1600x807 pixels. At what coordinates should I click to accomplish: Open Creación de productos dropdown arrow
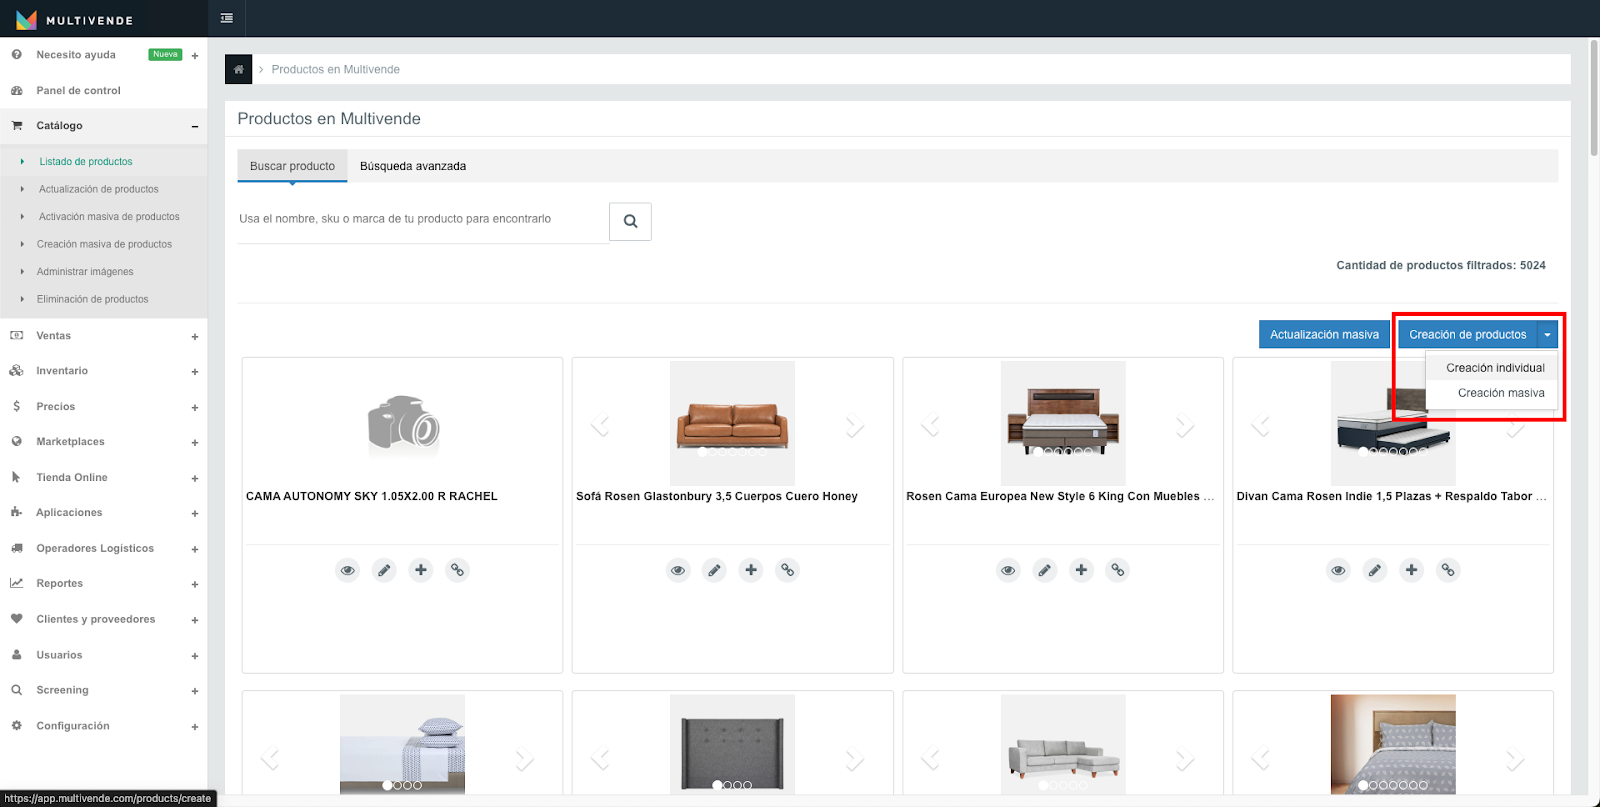(1547, 335)
